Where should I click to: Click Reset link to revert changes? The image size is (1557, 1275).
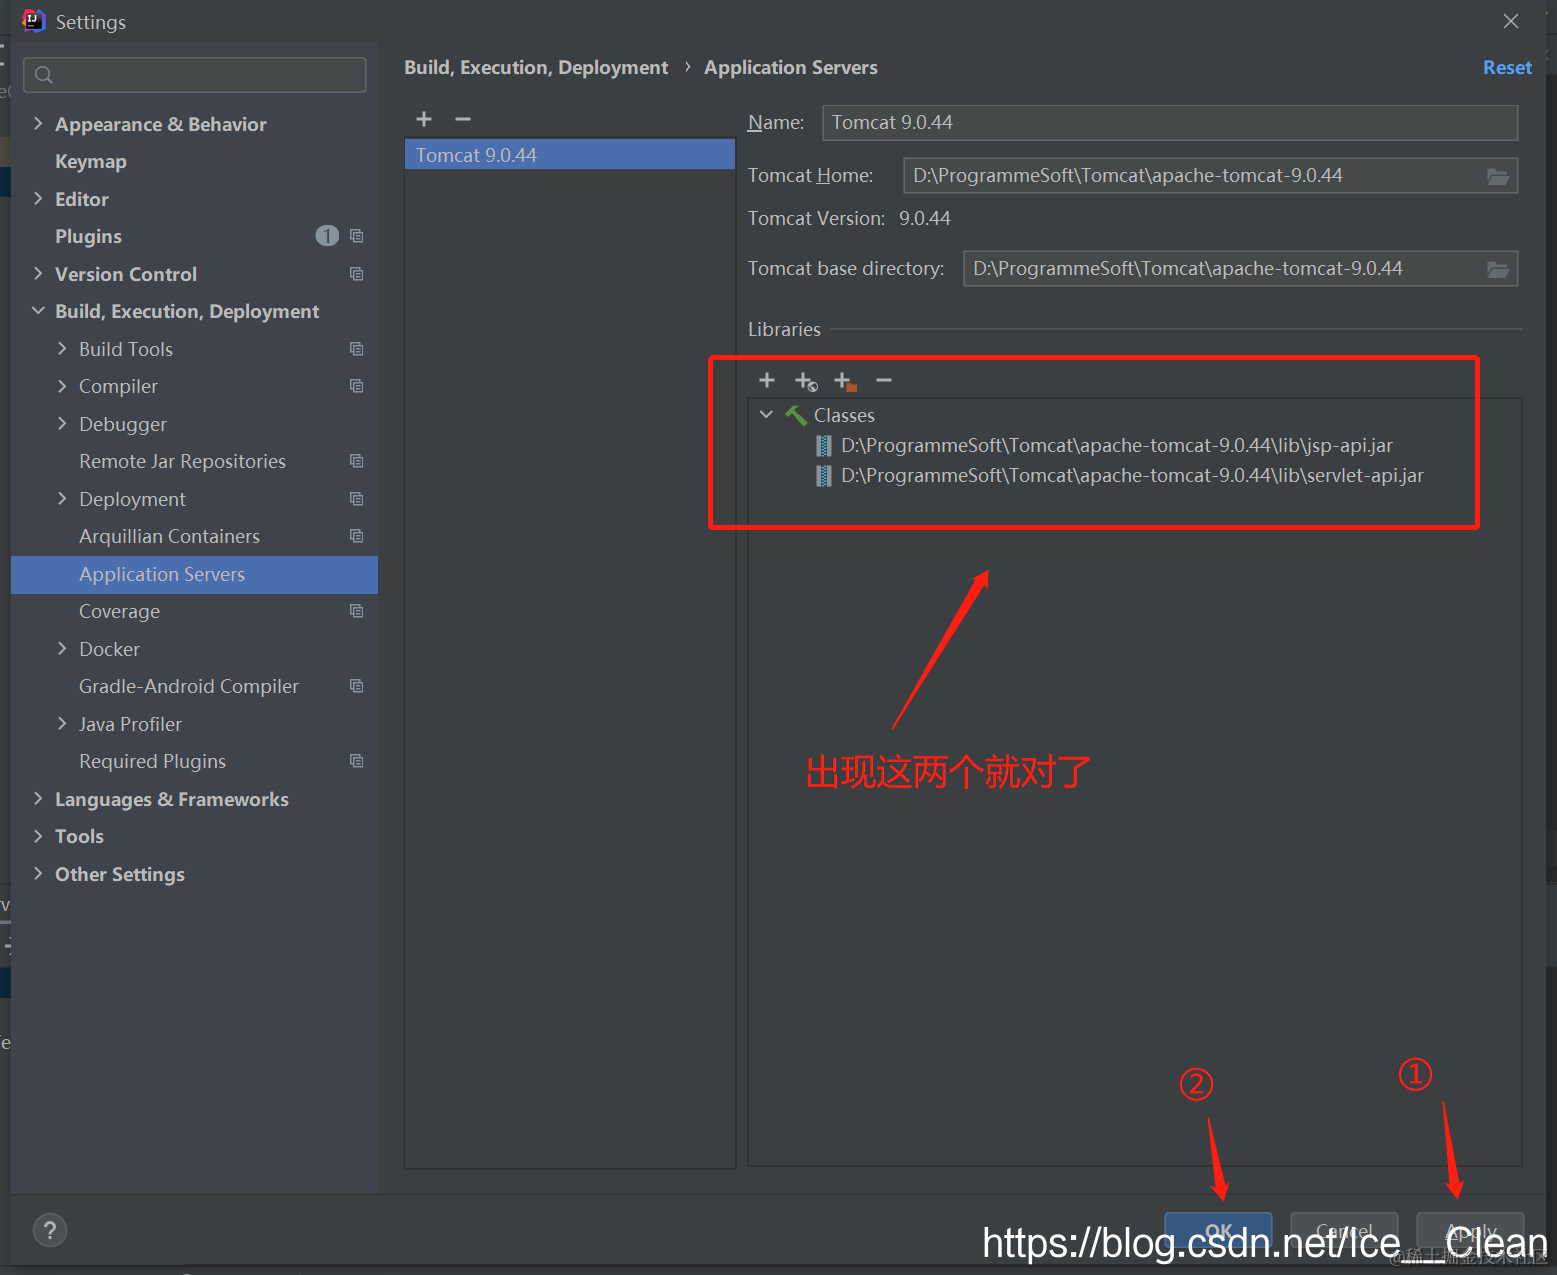pyautogui.click(x=1507, y=68)
